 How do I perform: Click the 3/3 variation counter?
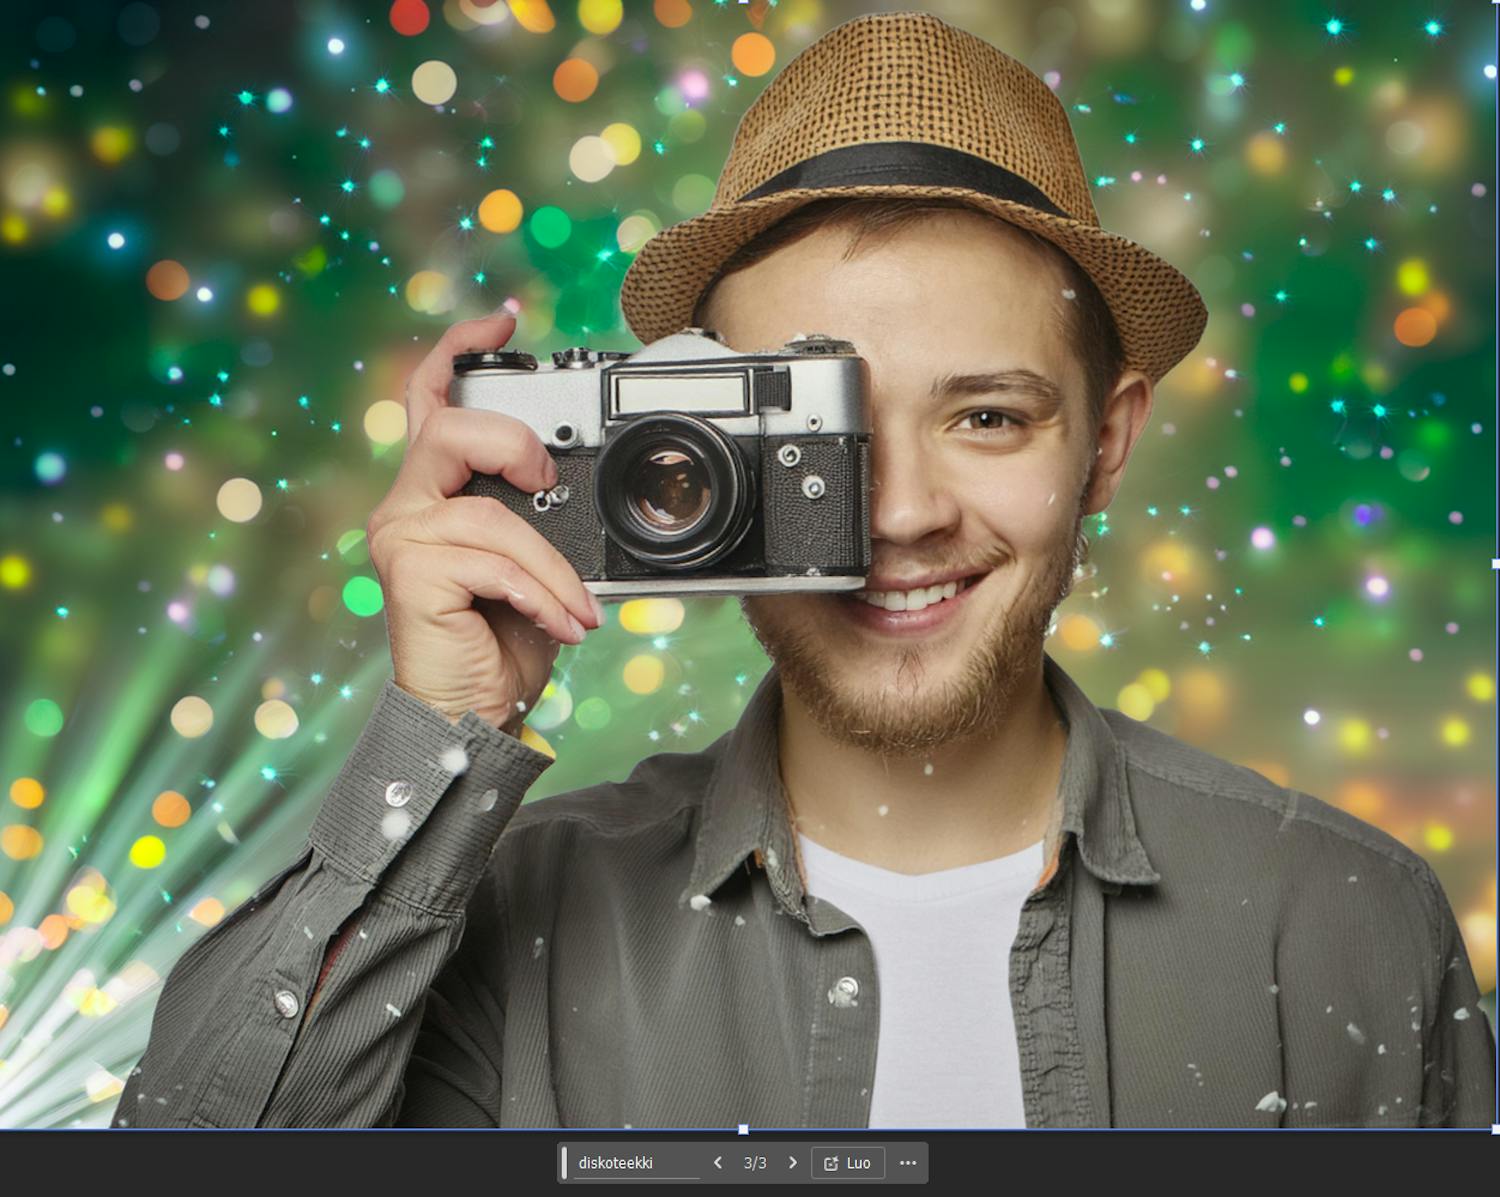pyautogui.click(x=755, y=1163)
